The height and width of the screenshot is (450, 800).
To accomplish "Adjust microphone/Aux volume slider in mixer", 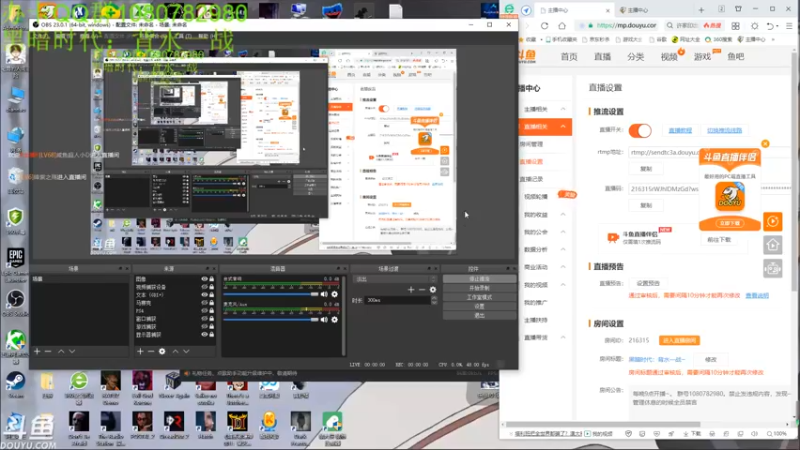I will click(270, 320).
